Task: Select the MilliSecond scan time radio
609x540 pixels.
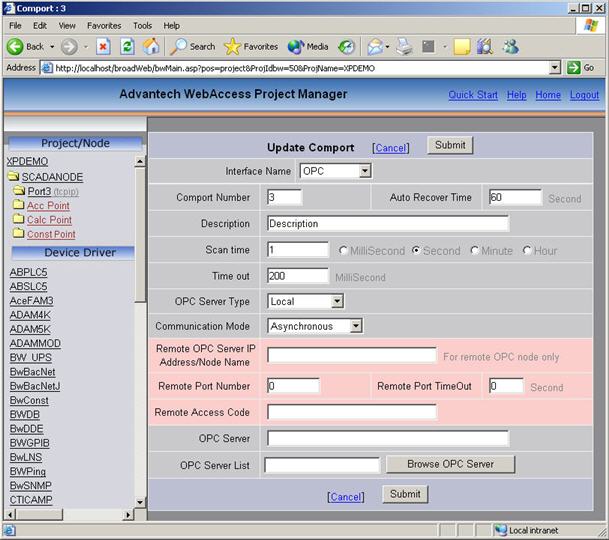Action: (x=342, y=251)
